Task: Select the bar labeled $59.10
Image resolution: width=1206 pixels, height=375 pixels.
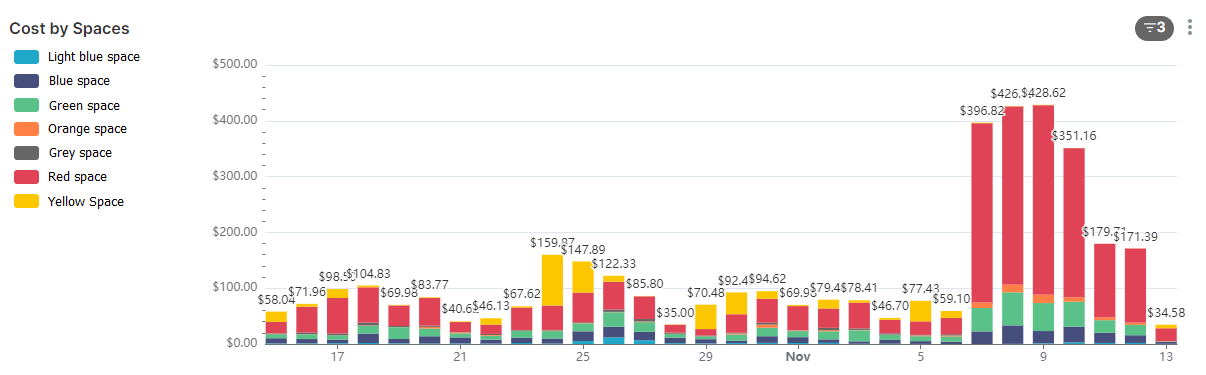Action: pos(951,327)
